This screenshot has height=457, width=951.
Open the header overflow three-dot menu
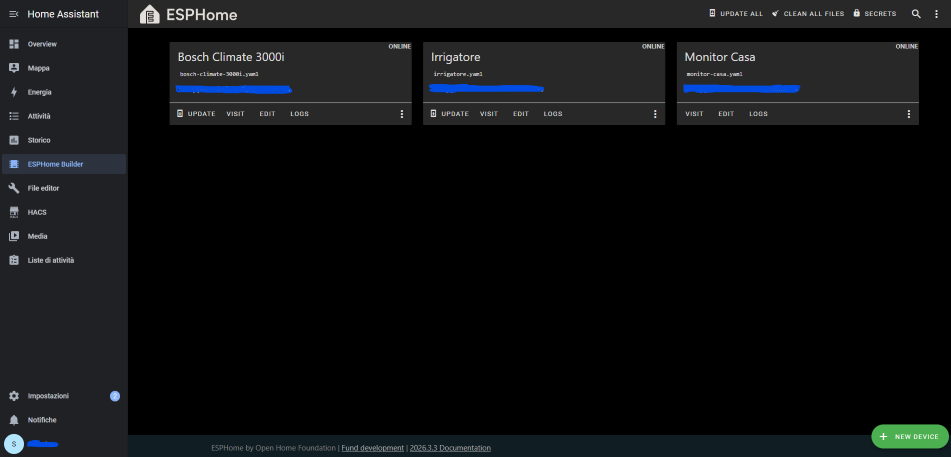[937, 14]
